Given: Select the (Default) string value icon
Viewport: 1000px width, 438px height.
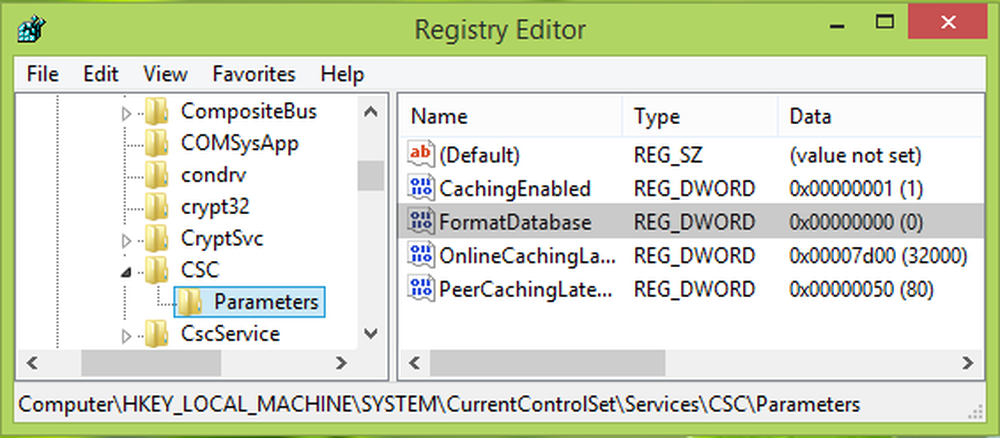Looking at the screenshot, I should [x=421, y=154].
